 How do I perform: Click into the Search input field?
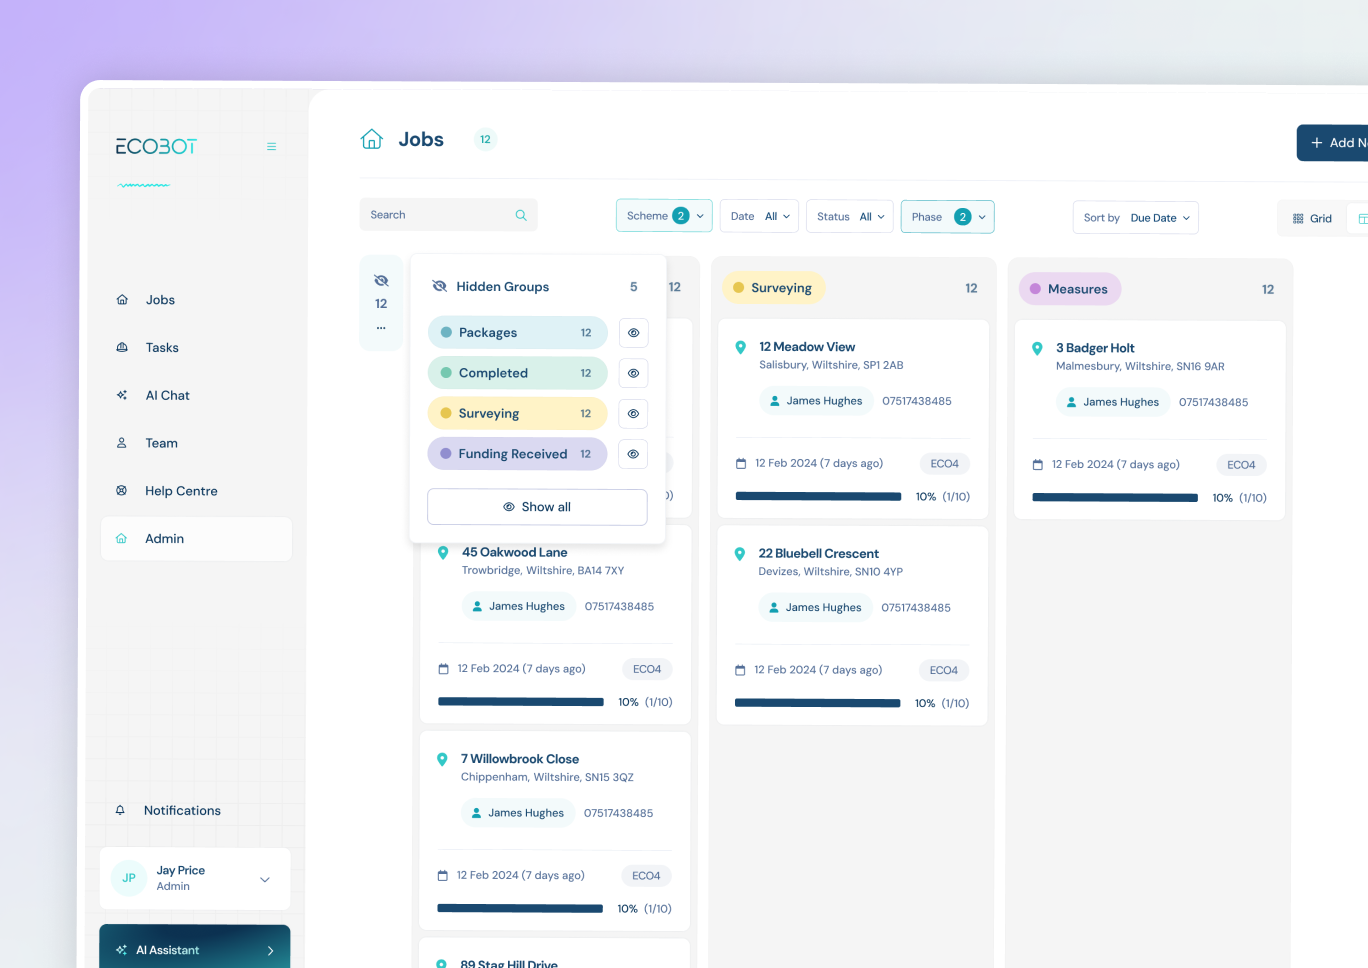(x=435, y=215)
